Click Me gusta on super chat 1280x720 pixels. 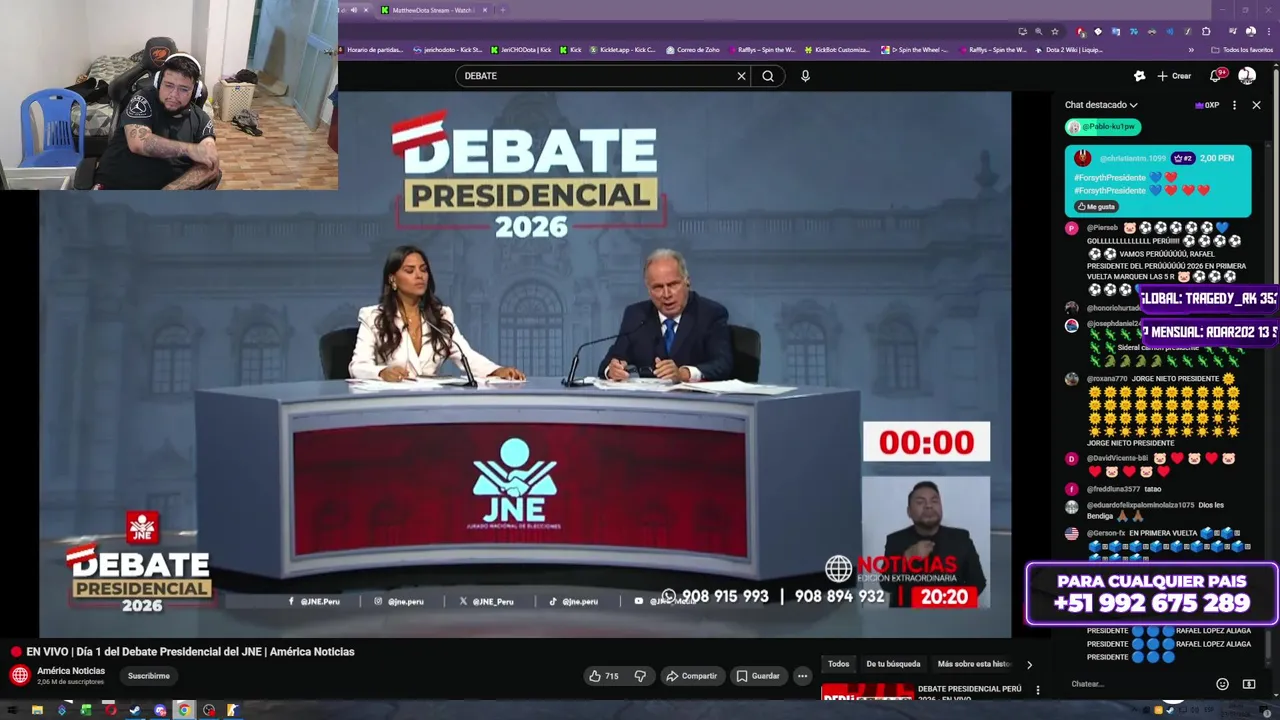tap(1096, 207)
